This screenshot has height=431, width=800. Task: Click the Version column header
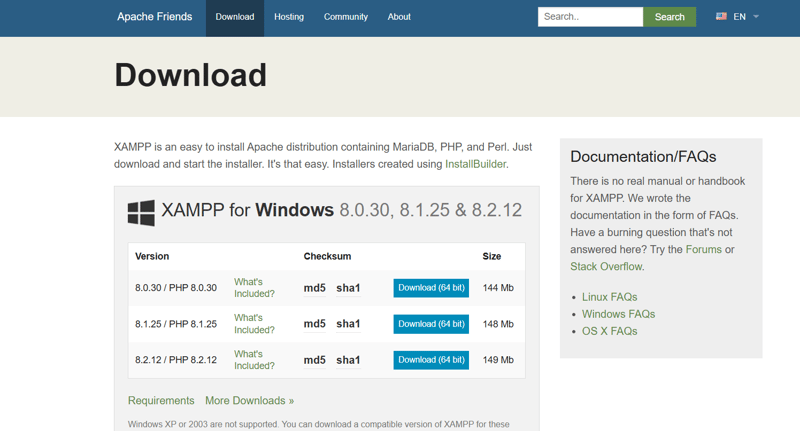(x=152, y=256)
